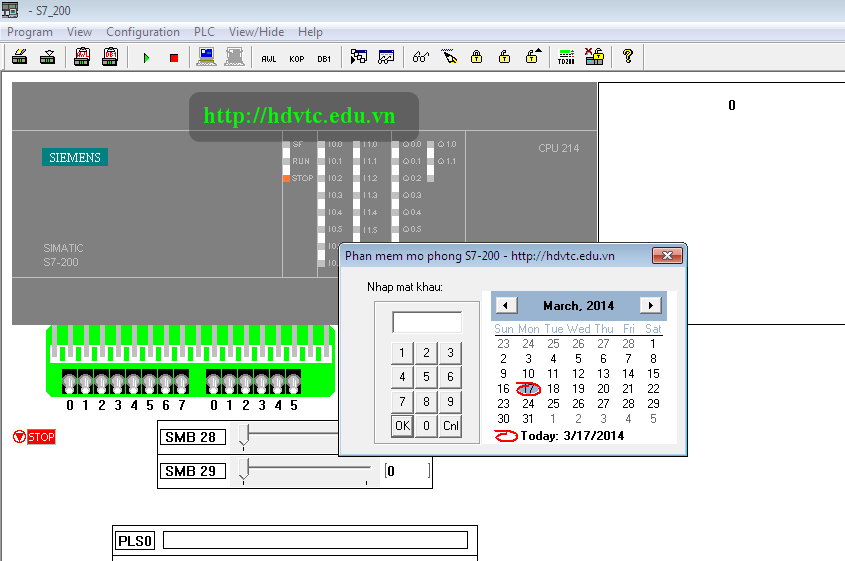Start the PLC with the green Run arrow

tap(146, 58)
